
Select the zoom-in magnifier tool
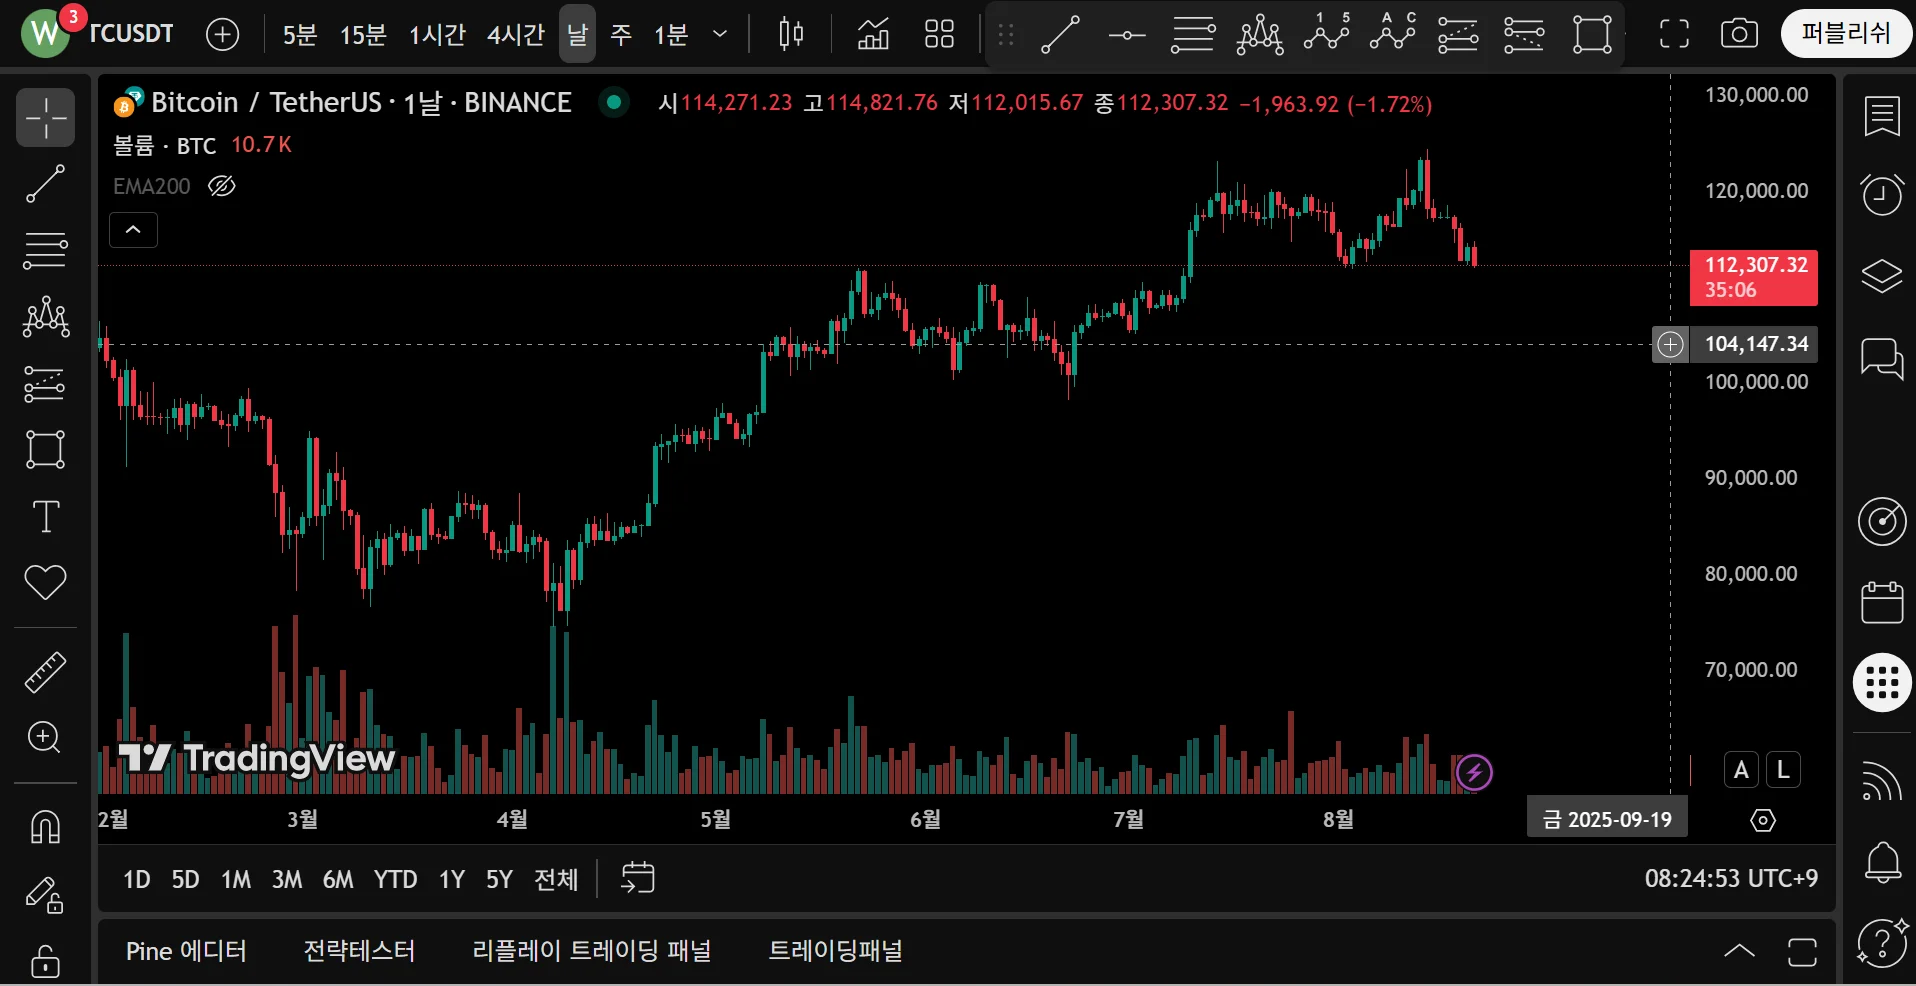(x=45, y=738)
